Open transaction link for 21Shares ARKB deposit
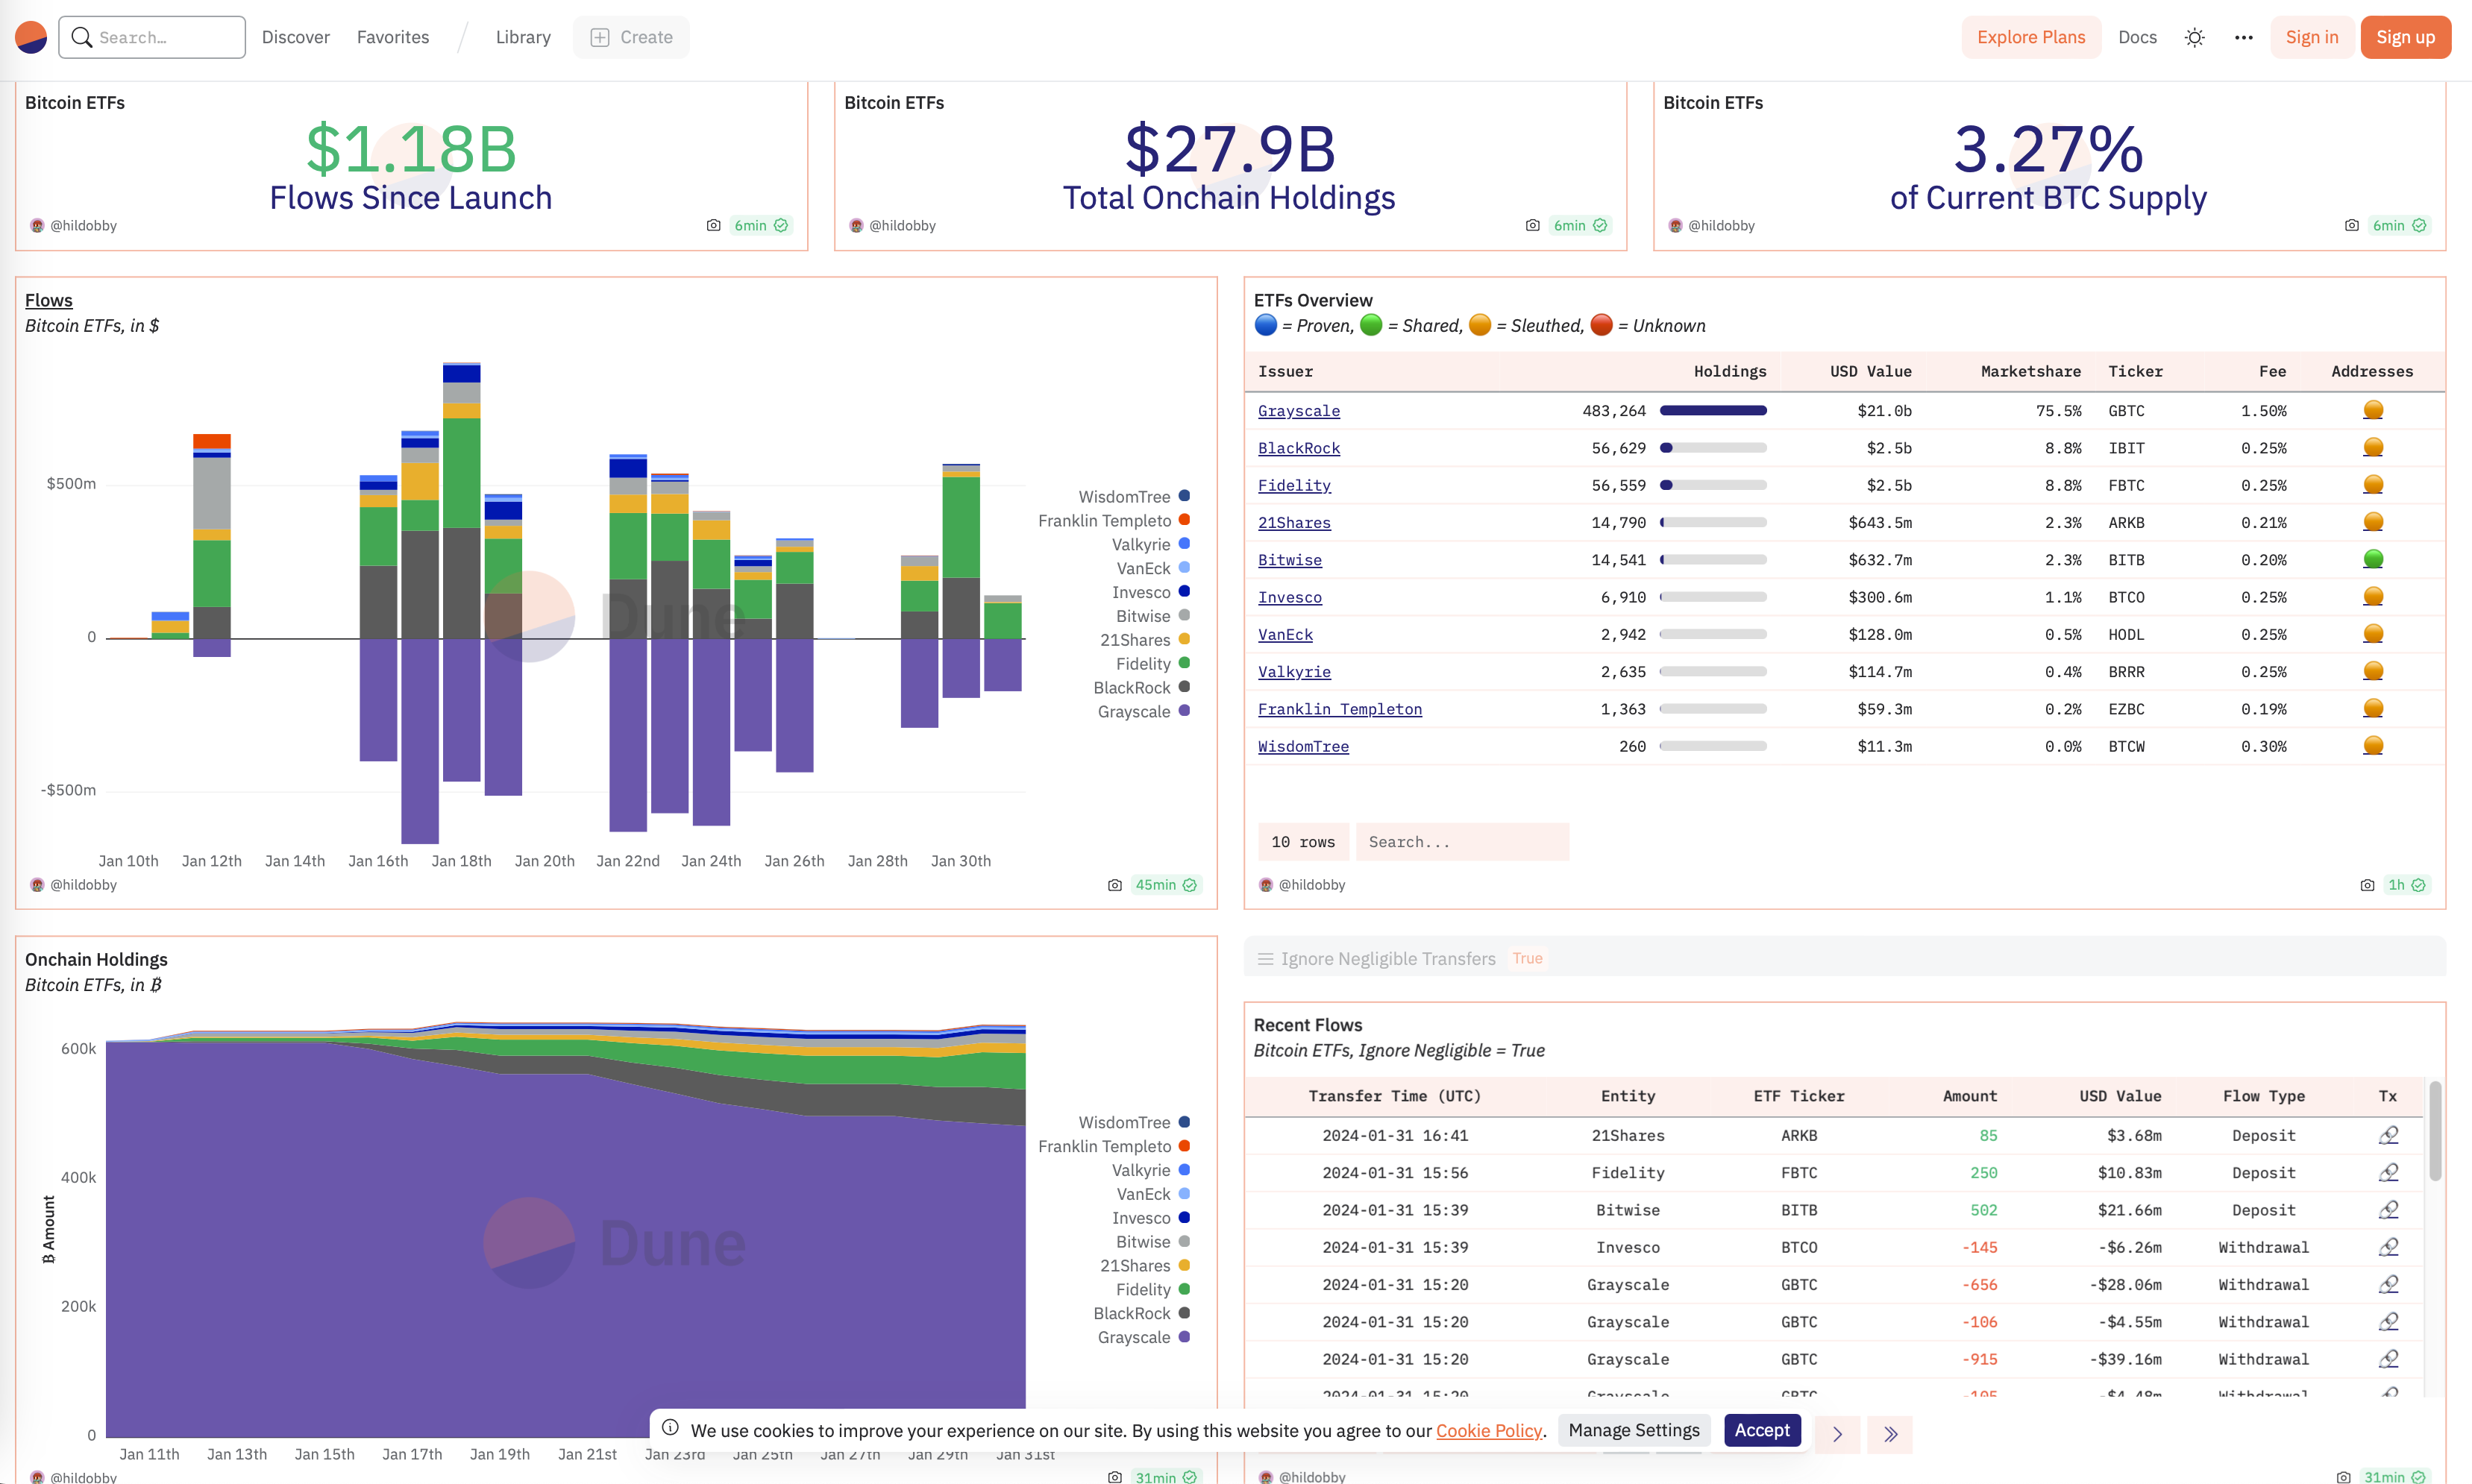Viewport: 2472px width, 1484px height. pyautogui.click(x=2387, y=1135)
